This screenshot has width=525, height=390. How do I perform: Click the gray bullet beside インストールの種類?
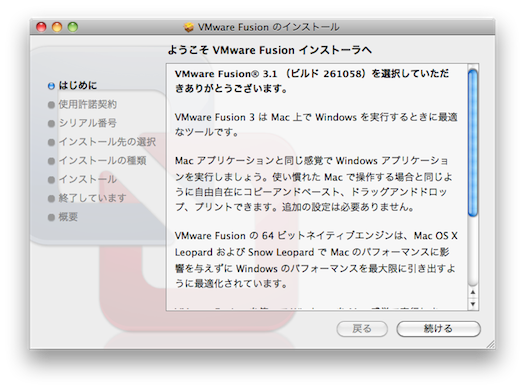(51, 161)
